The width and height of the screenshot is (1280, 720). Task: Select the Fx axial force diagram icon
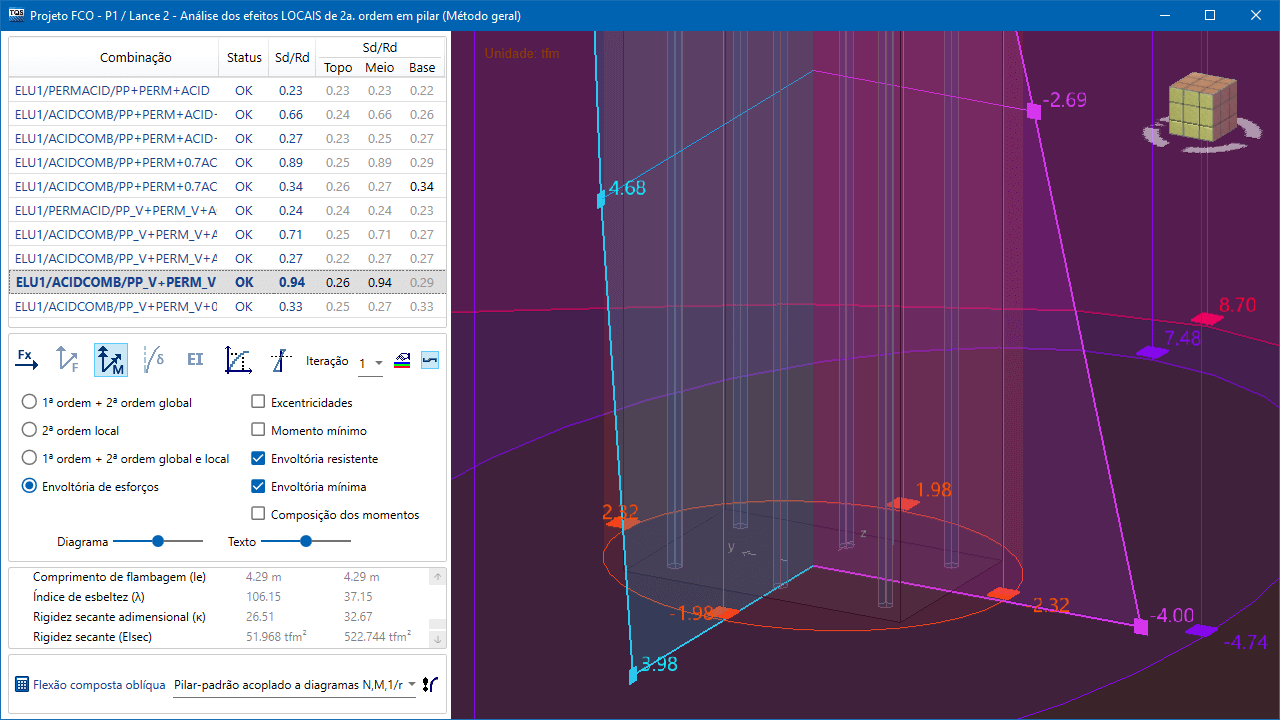[x=27, y=360]
